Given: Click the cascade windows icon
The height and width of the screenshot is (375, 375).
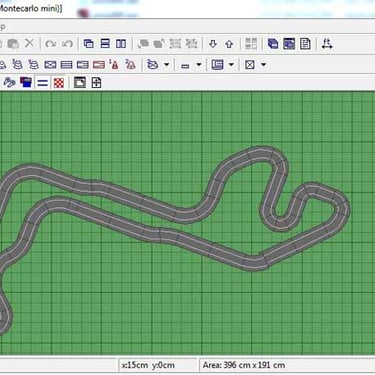Looking at the screenshot, I should 89,44.
